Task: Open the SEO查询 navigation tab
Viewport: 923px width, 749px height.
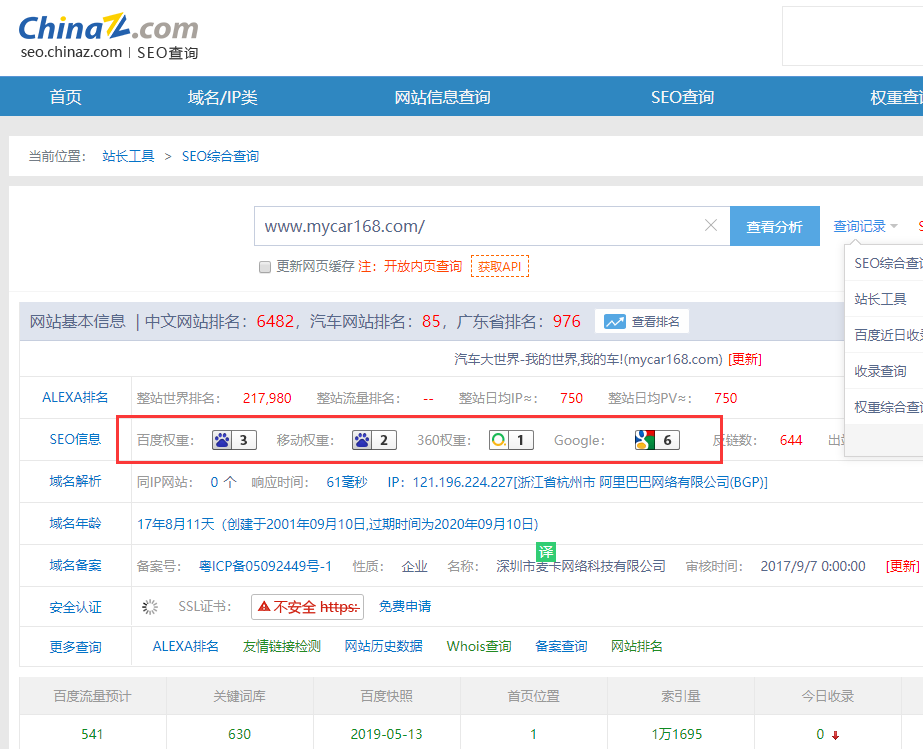Action: click(682, 97)
